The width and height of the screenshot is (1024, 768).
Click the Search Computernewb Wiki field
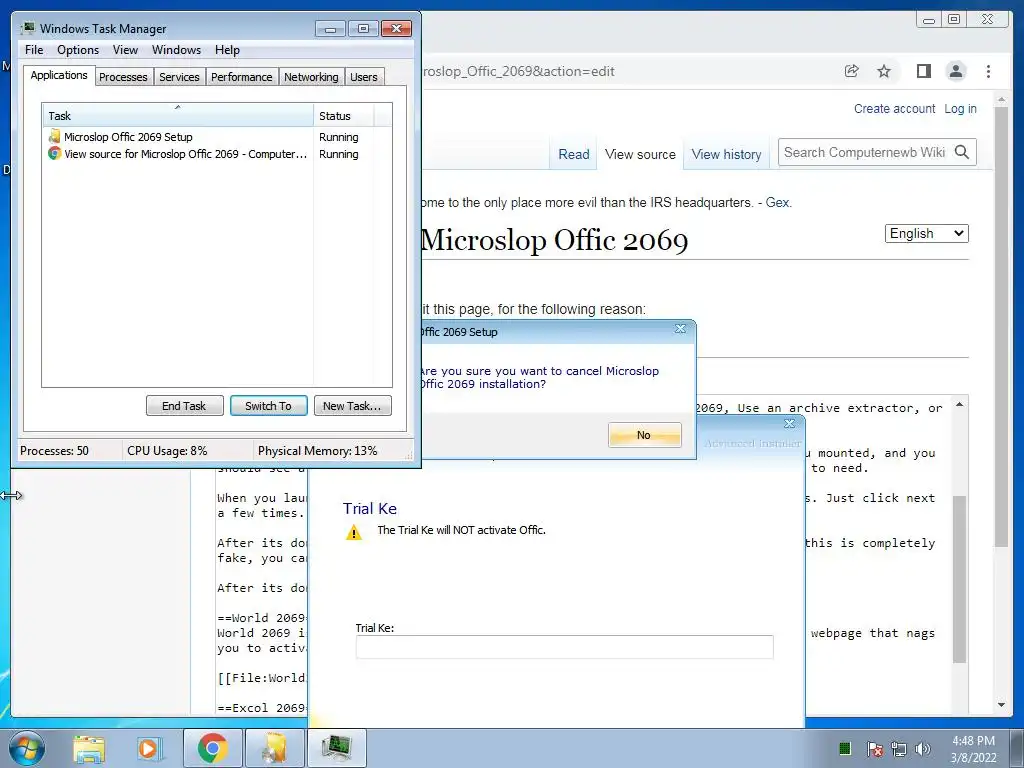click(x=863, y=152)
